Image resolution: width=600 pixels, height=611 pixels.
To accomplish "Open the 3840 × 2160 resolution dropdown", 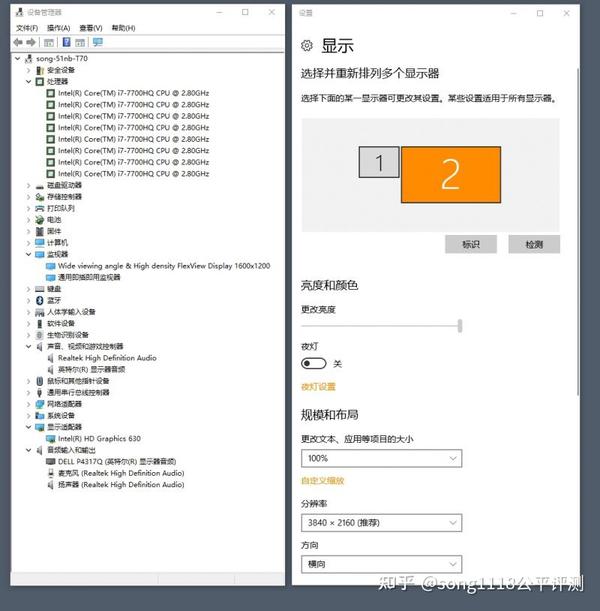I will point(381,523).
